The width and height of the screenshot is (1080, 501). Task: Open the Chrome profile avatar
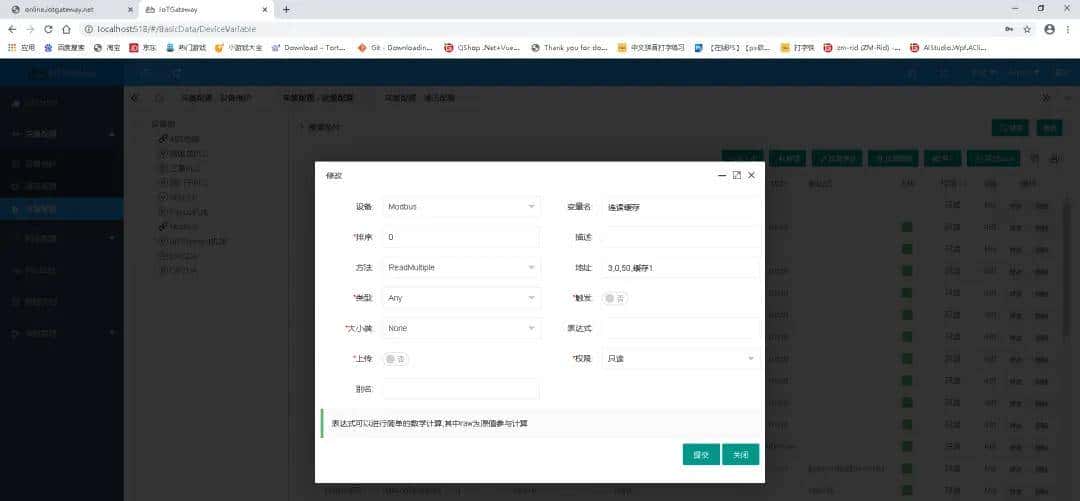pos(1049,30)
